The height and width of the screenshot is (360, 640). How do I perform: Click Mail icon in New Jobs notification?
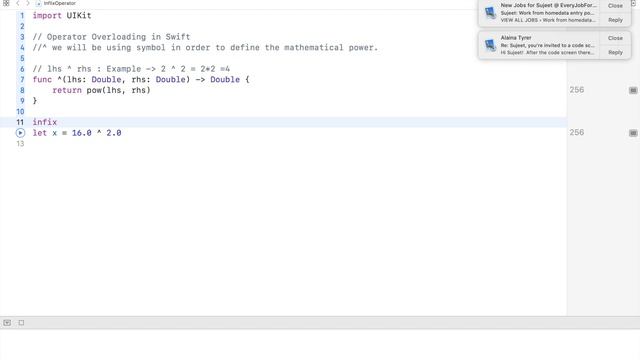click(x=490, y=13)
